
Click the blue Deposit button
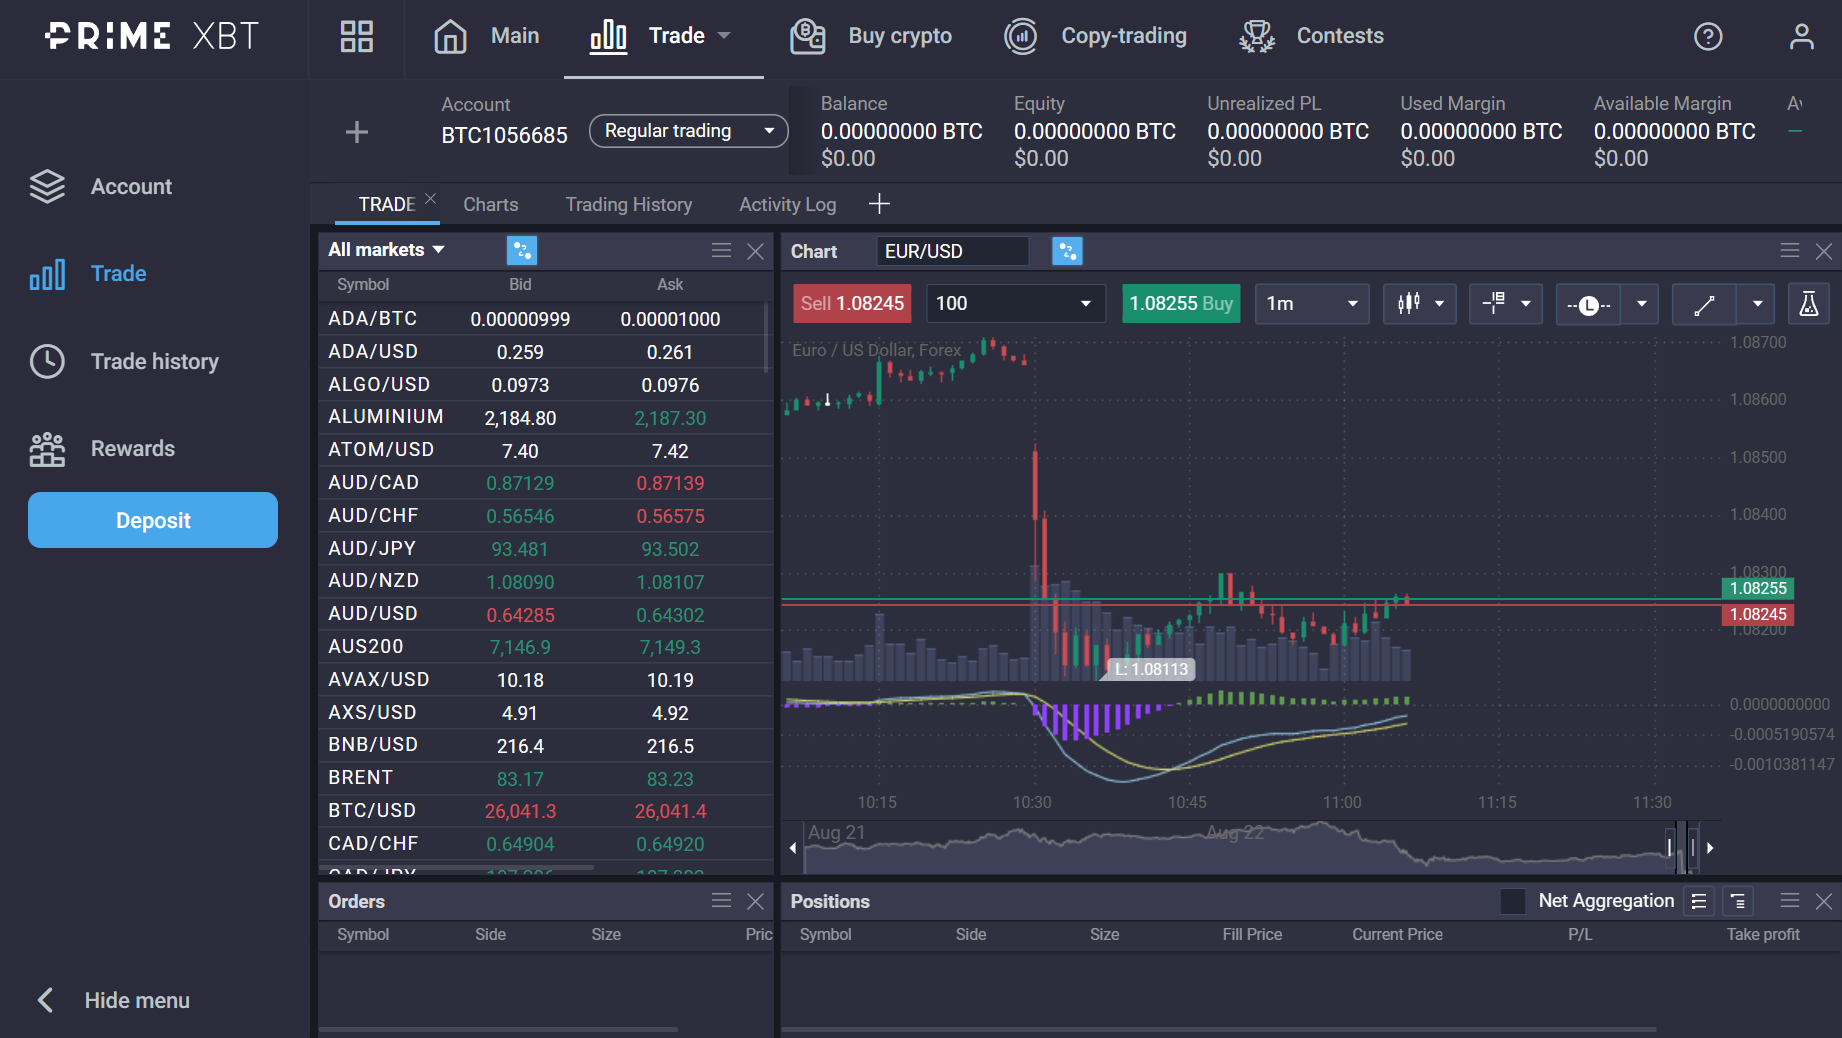[153, 520]
